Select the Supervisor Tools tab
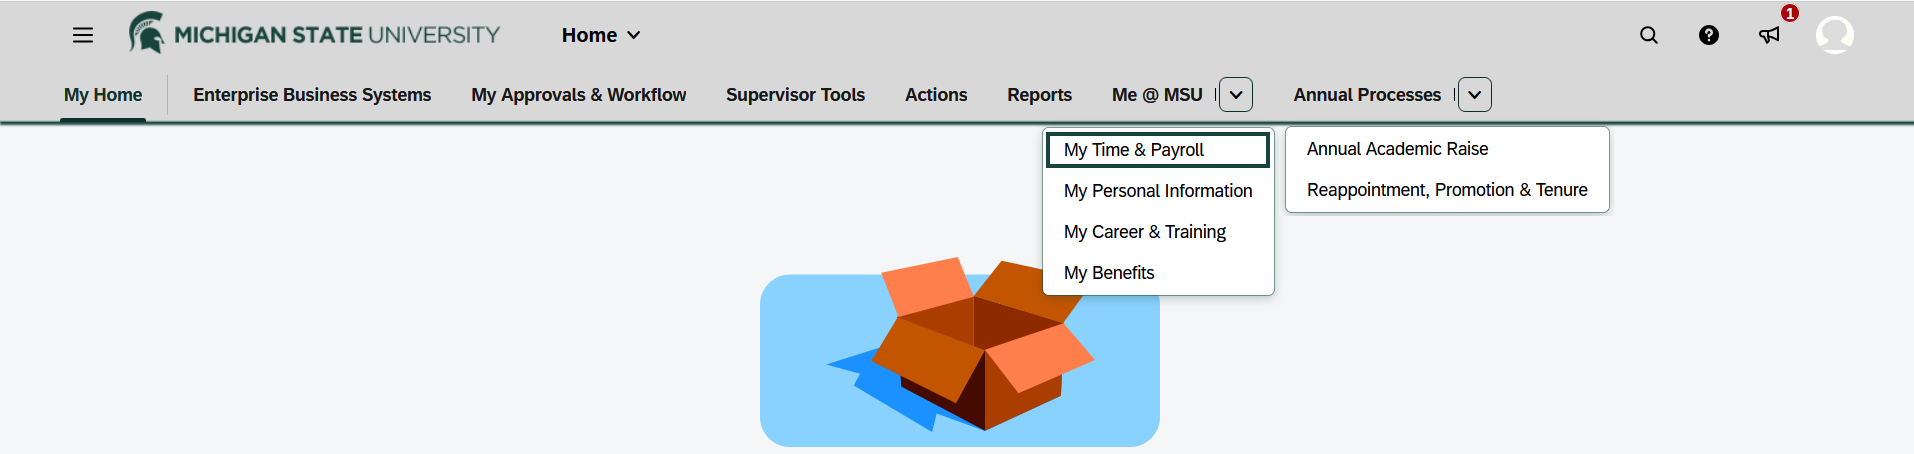1914x454 pixels. (795, 95)
